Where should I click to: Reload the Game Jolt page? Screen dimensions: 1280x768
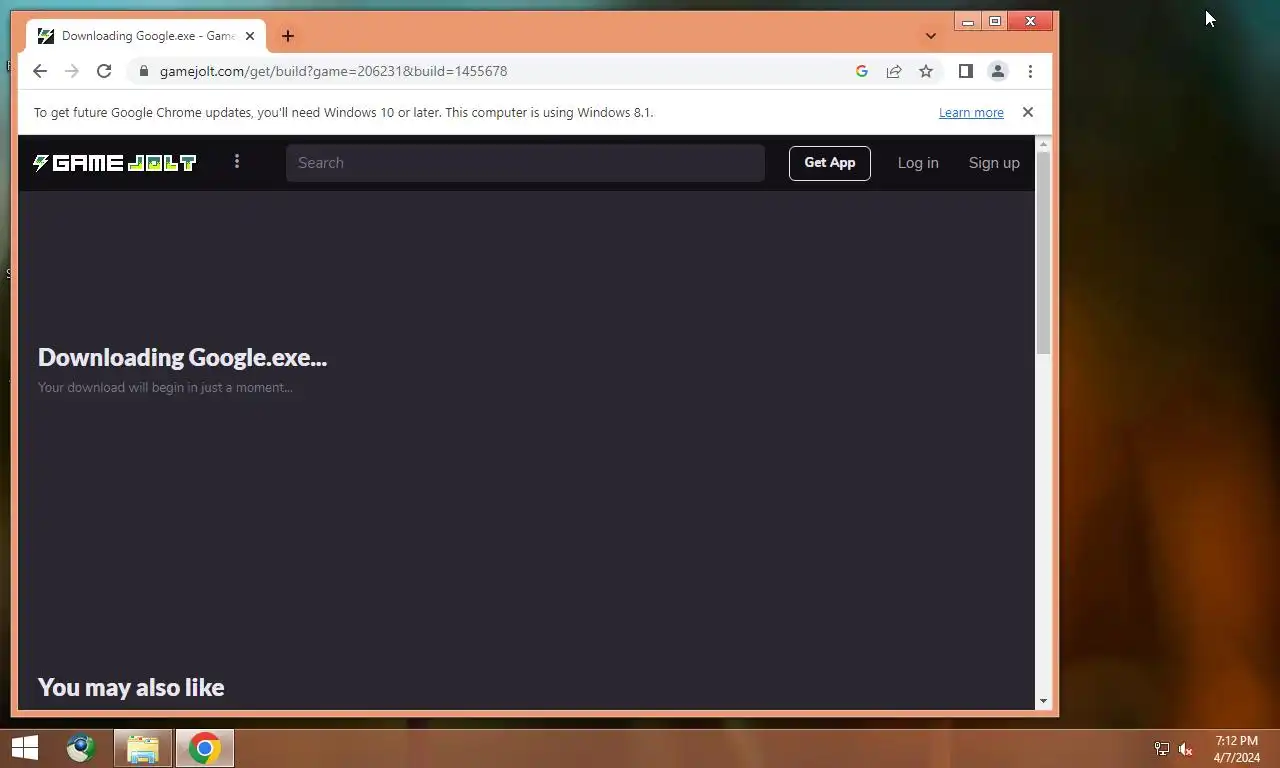click(x=104, y=71)
